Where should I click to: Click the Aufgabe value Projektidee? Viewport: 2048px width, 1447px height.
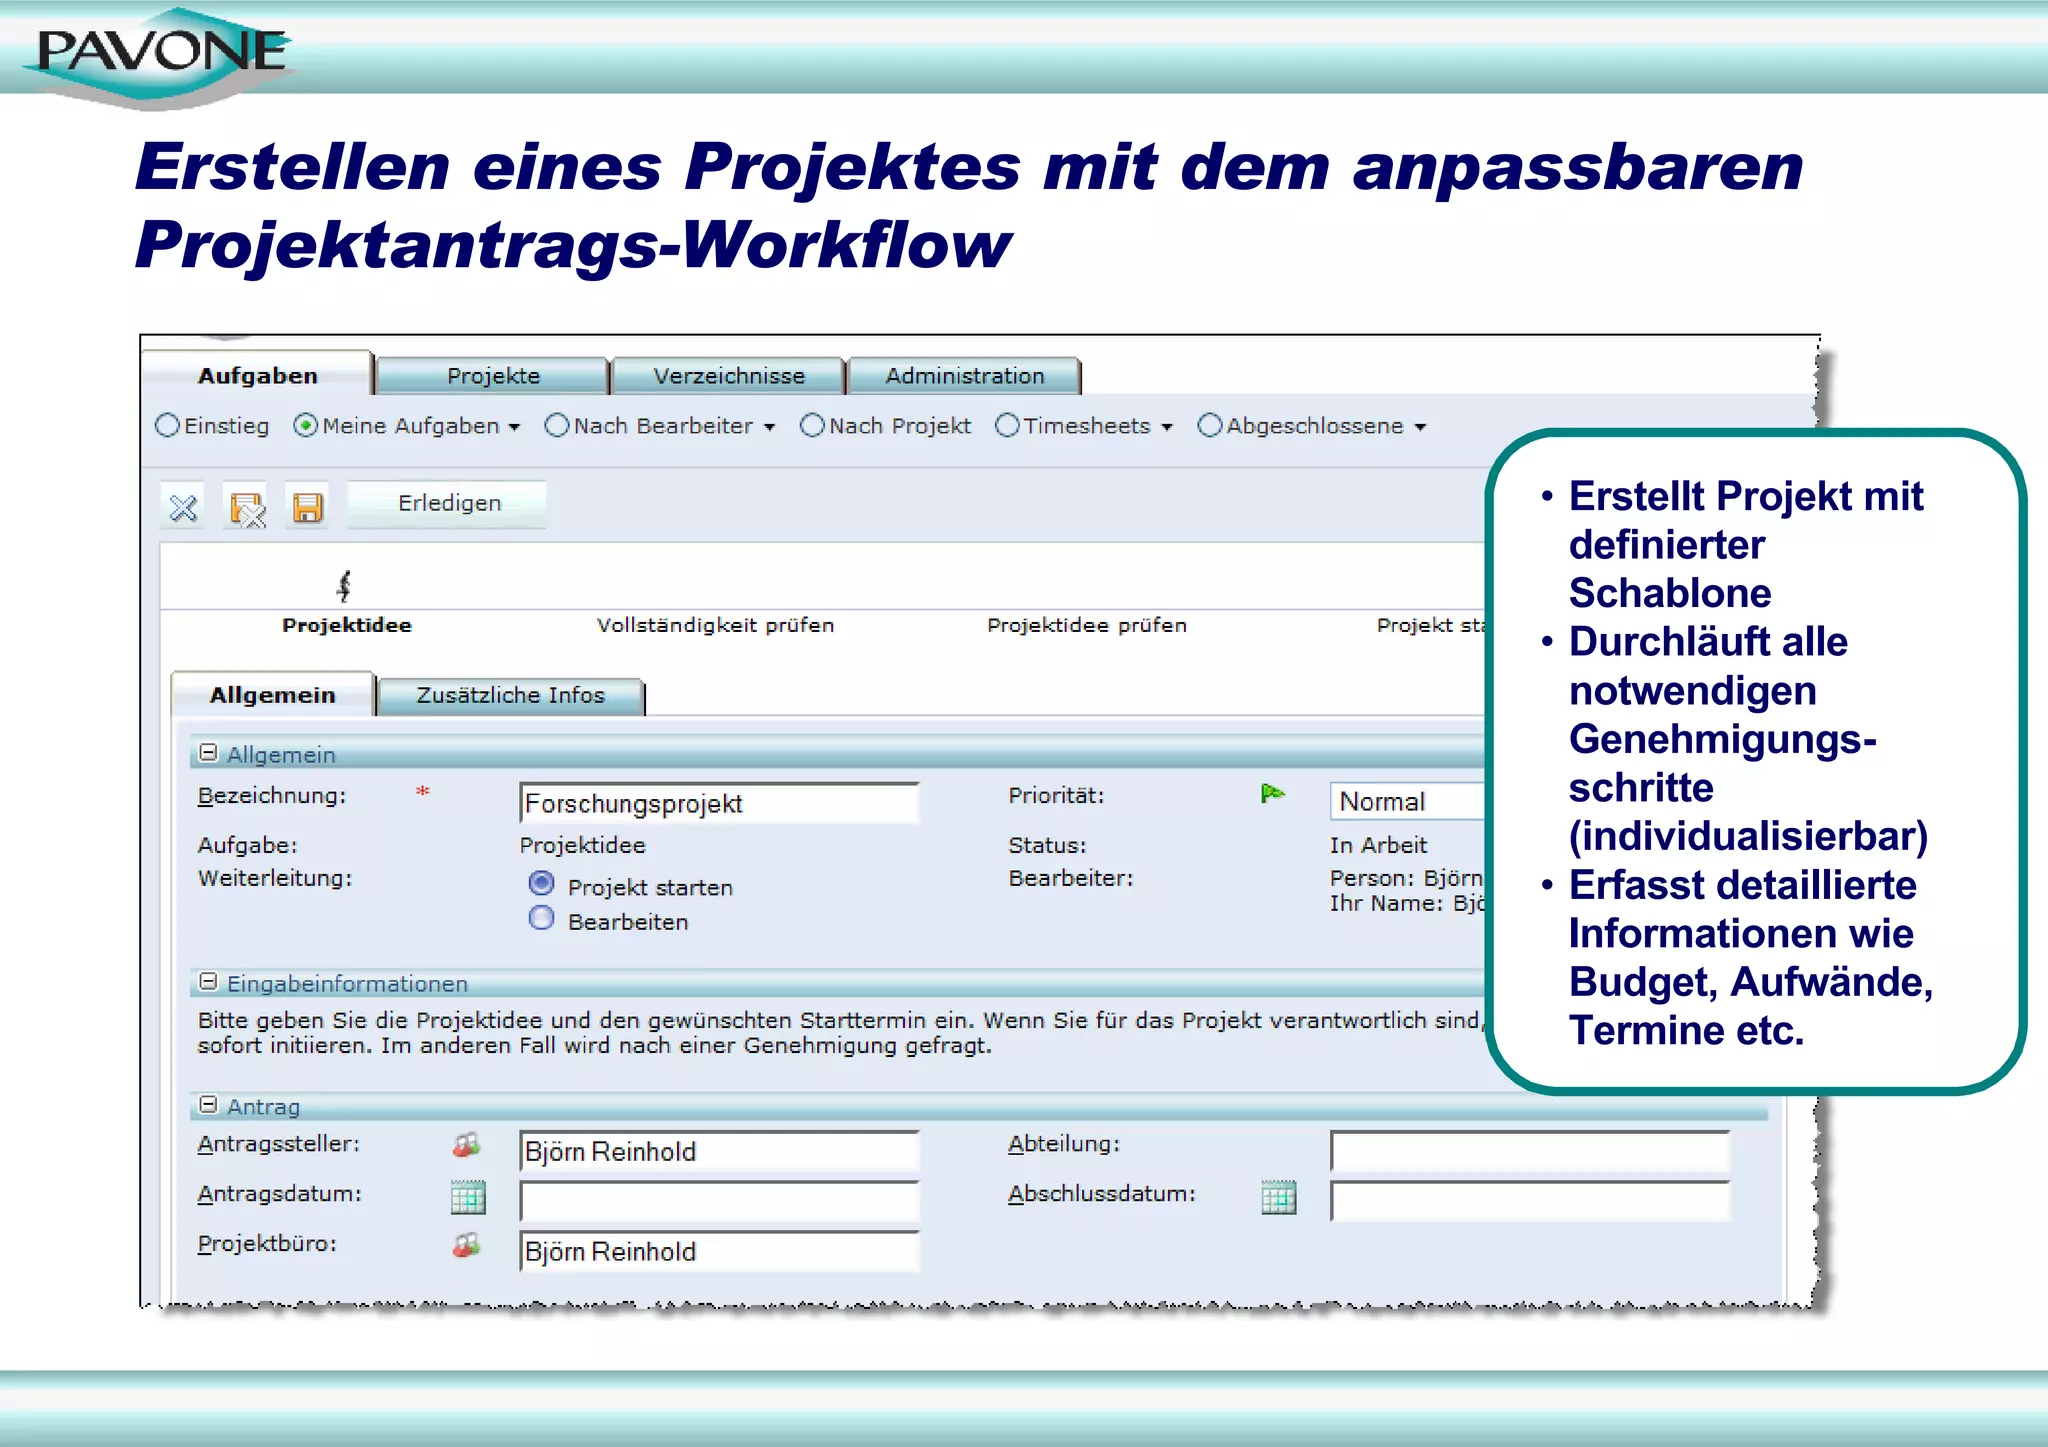[583, 845]
